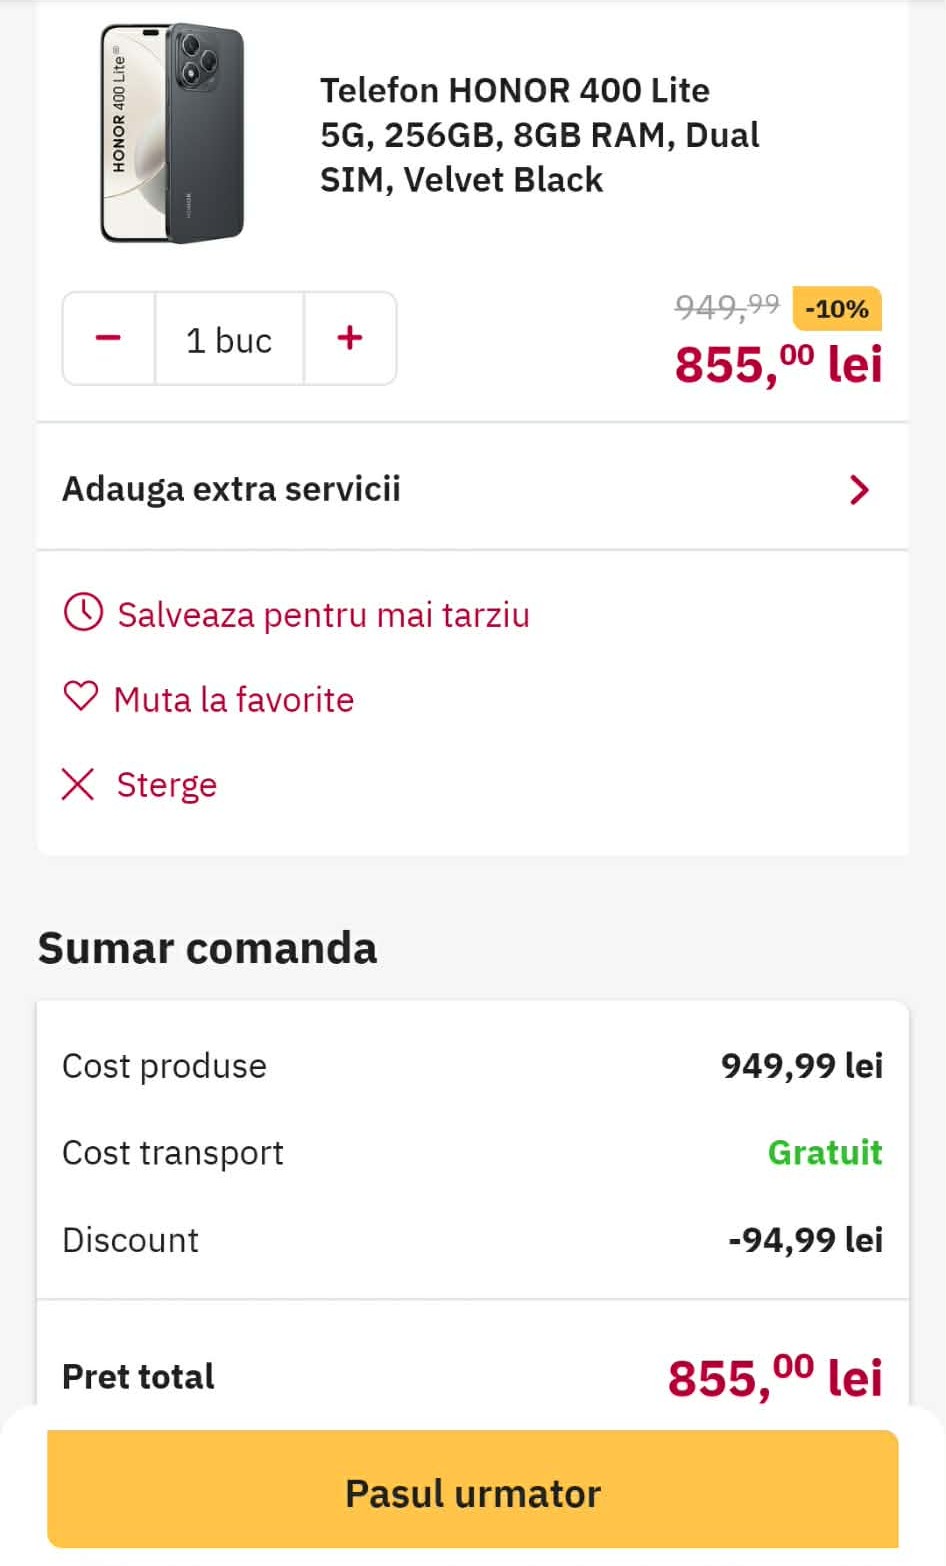Select the Adauga extra servicii label
946x1566 pixels.
[231, 489]
